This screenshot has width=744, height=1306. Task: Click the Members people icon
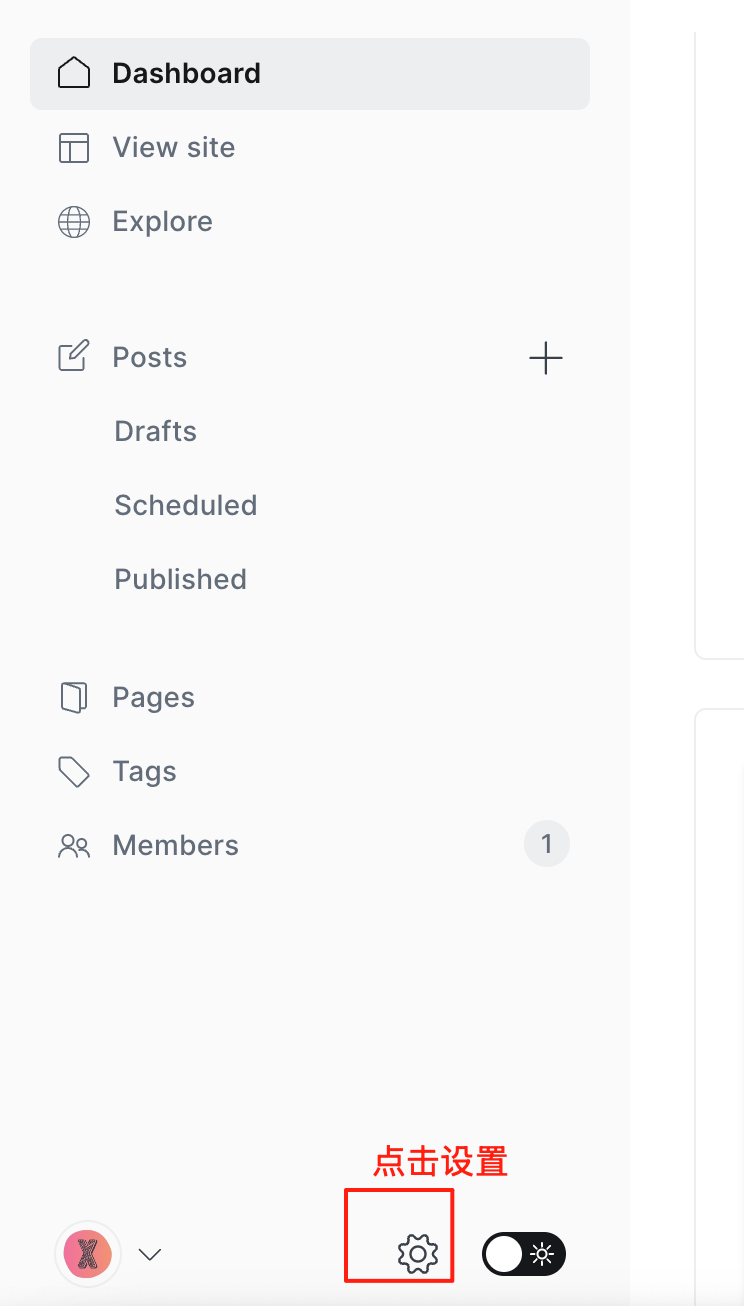click(74, 846)
